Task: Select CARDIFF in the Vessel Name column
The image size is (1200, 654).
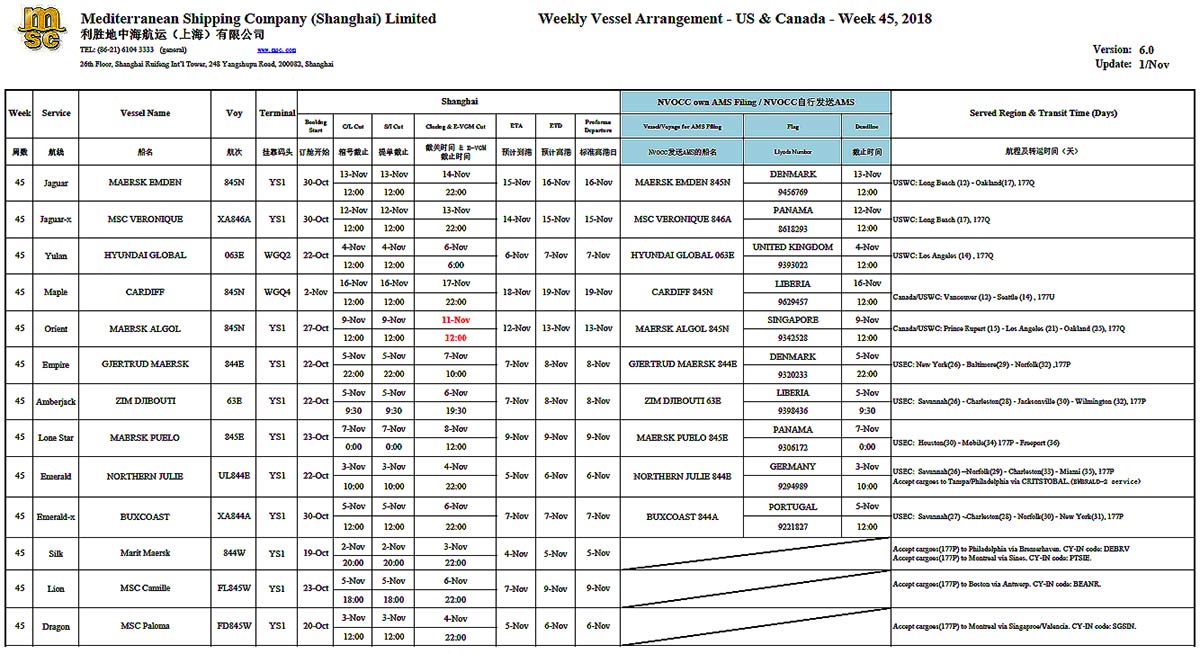Action: coord(145,292)
